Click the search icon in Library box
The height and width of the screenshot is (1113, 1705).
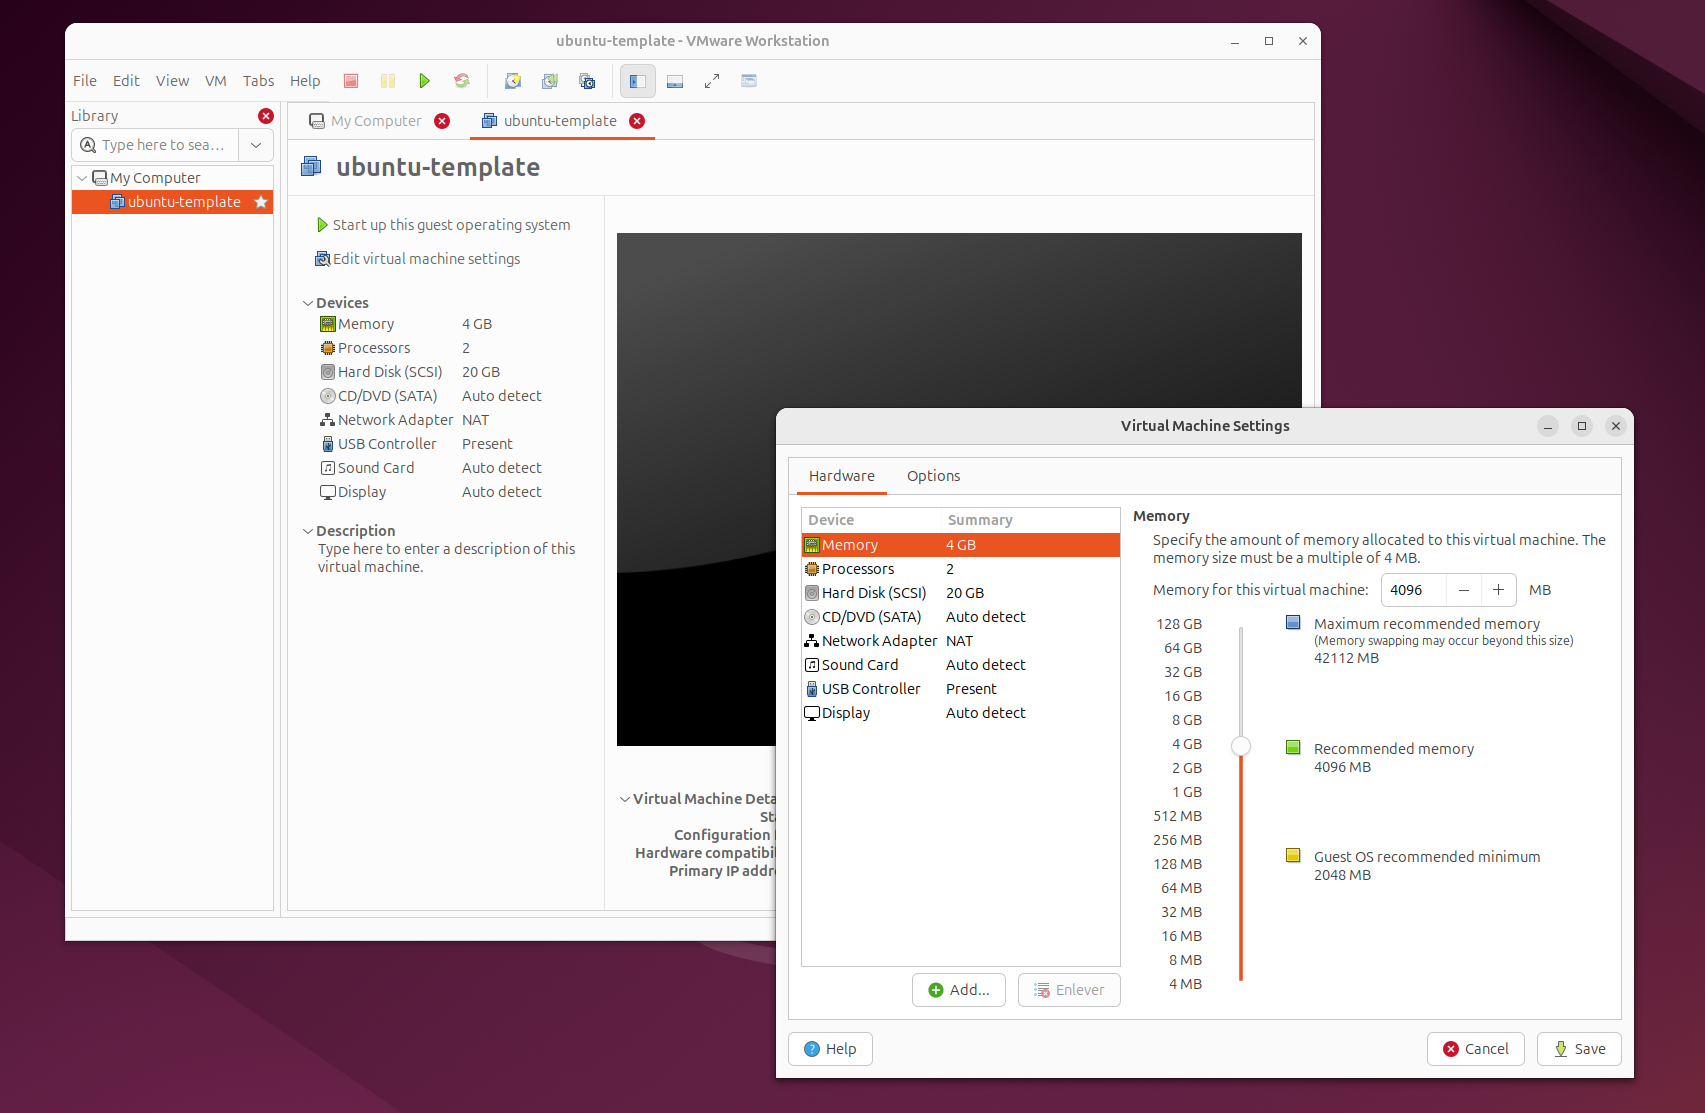pos(88,145)
